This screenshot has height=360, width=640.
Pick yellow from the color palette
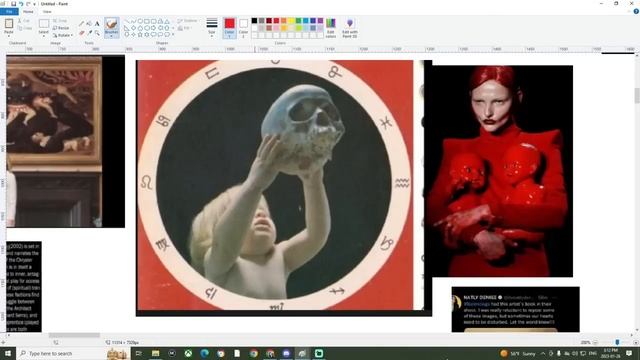tap(291, 21)
